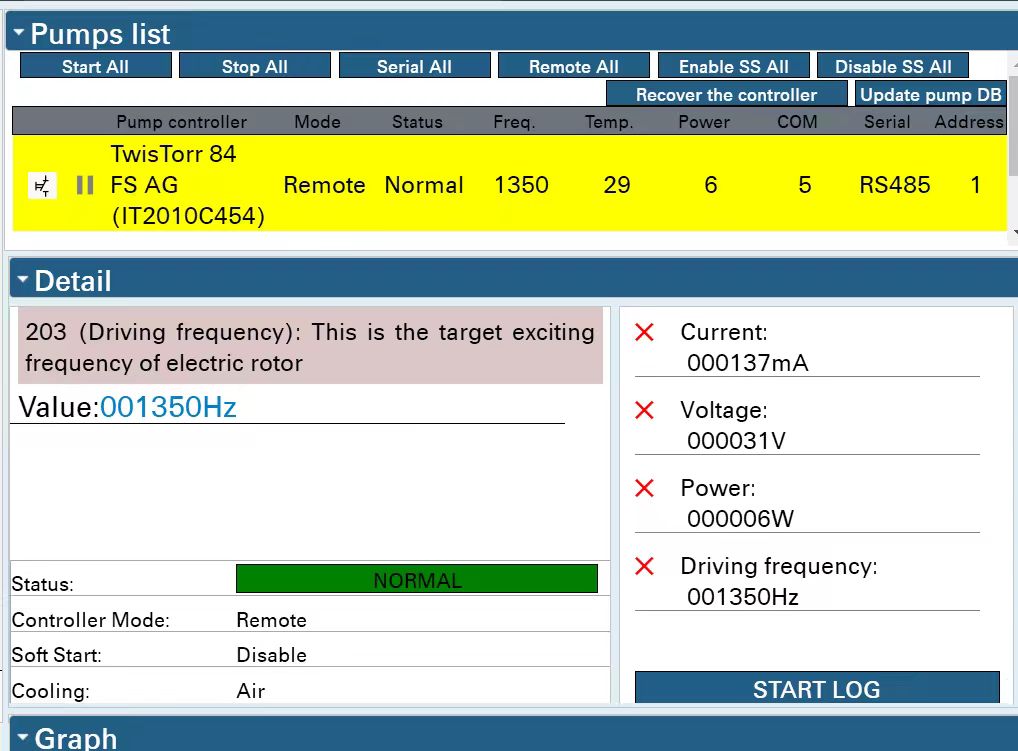Screen dimensions: 1018x751
Task: Collapse the Detail section
Action: tap(22, 280)
